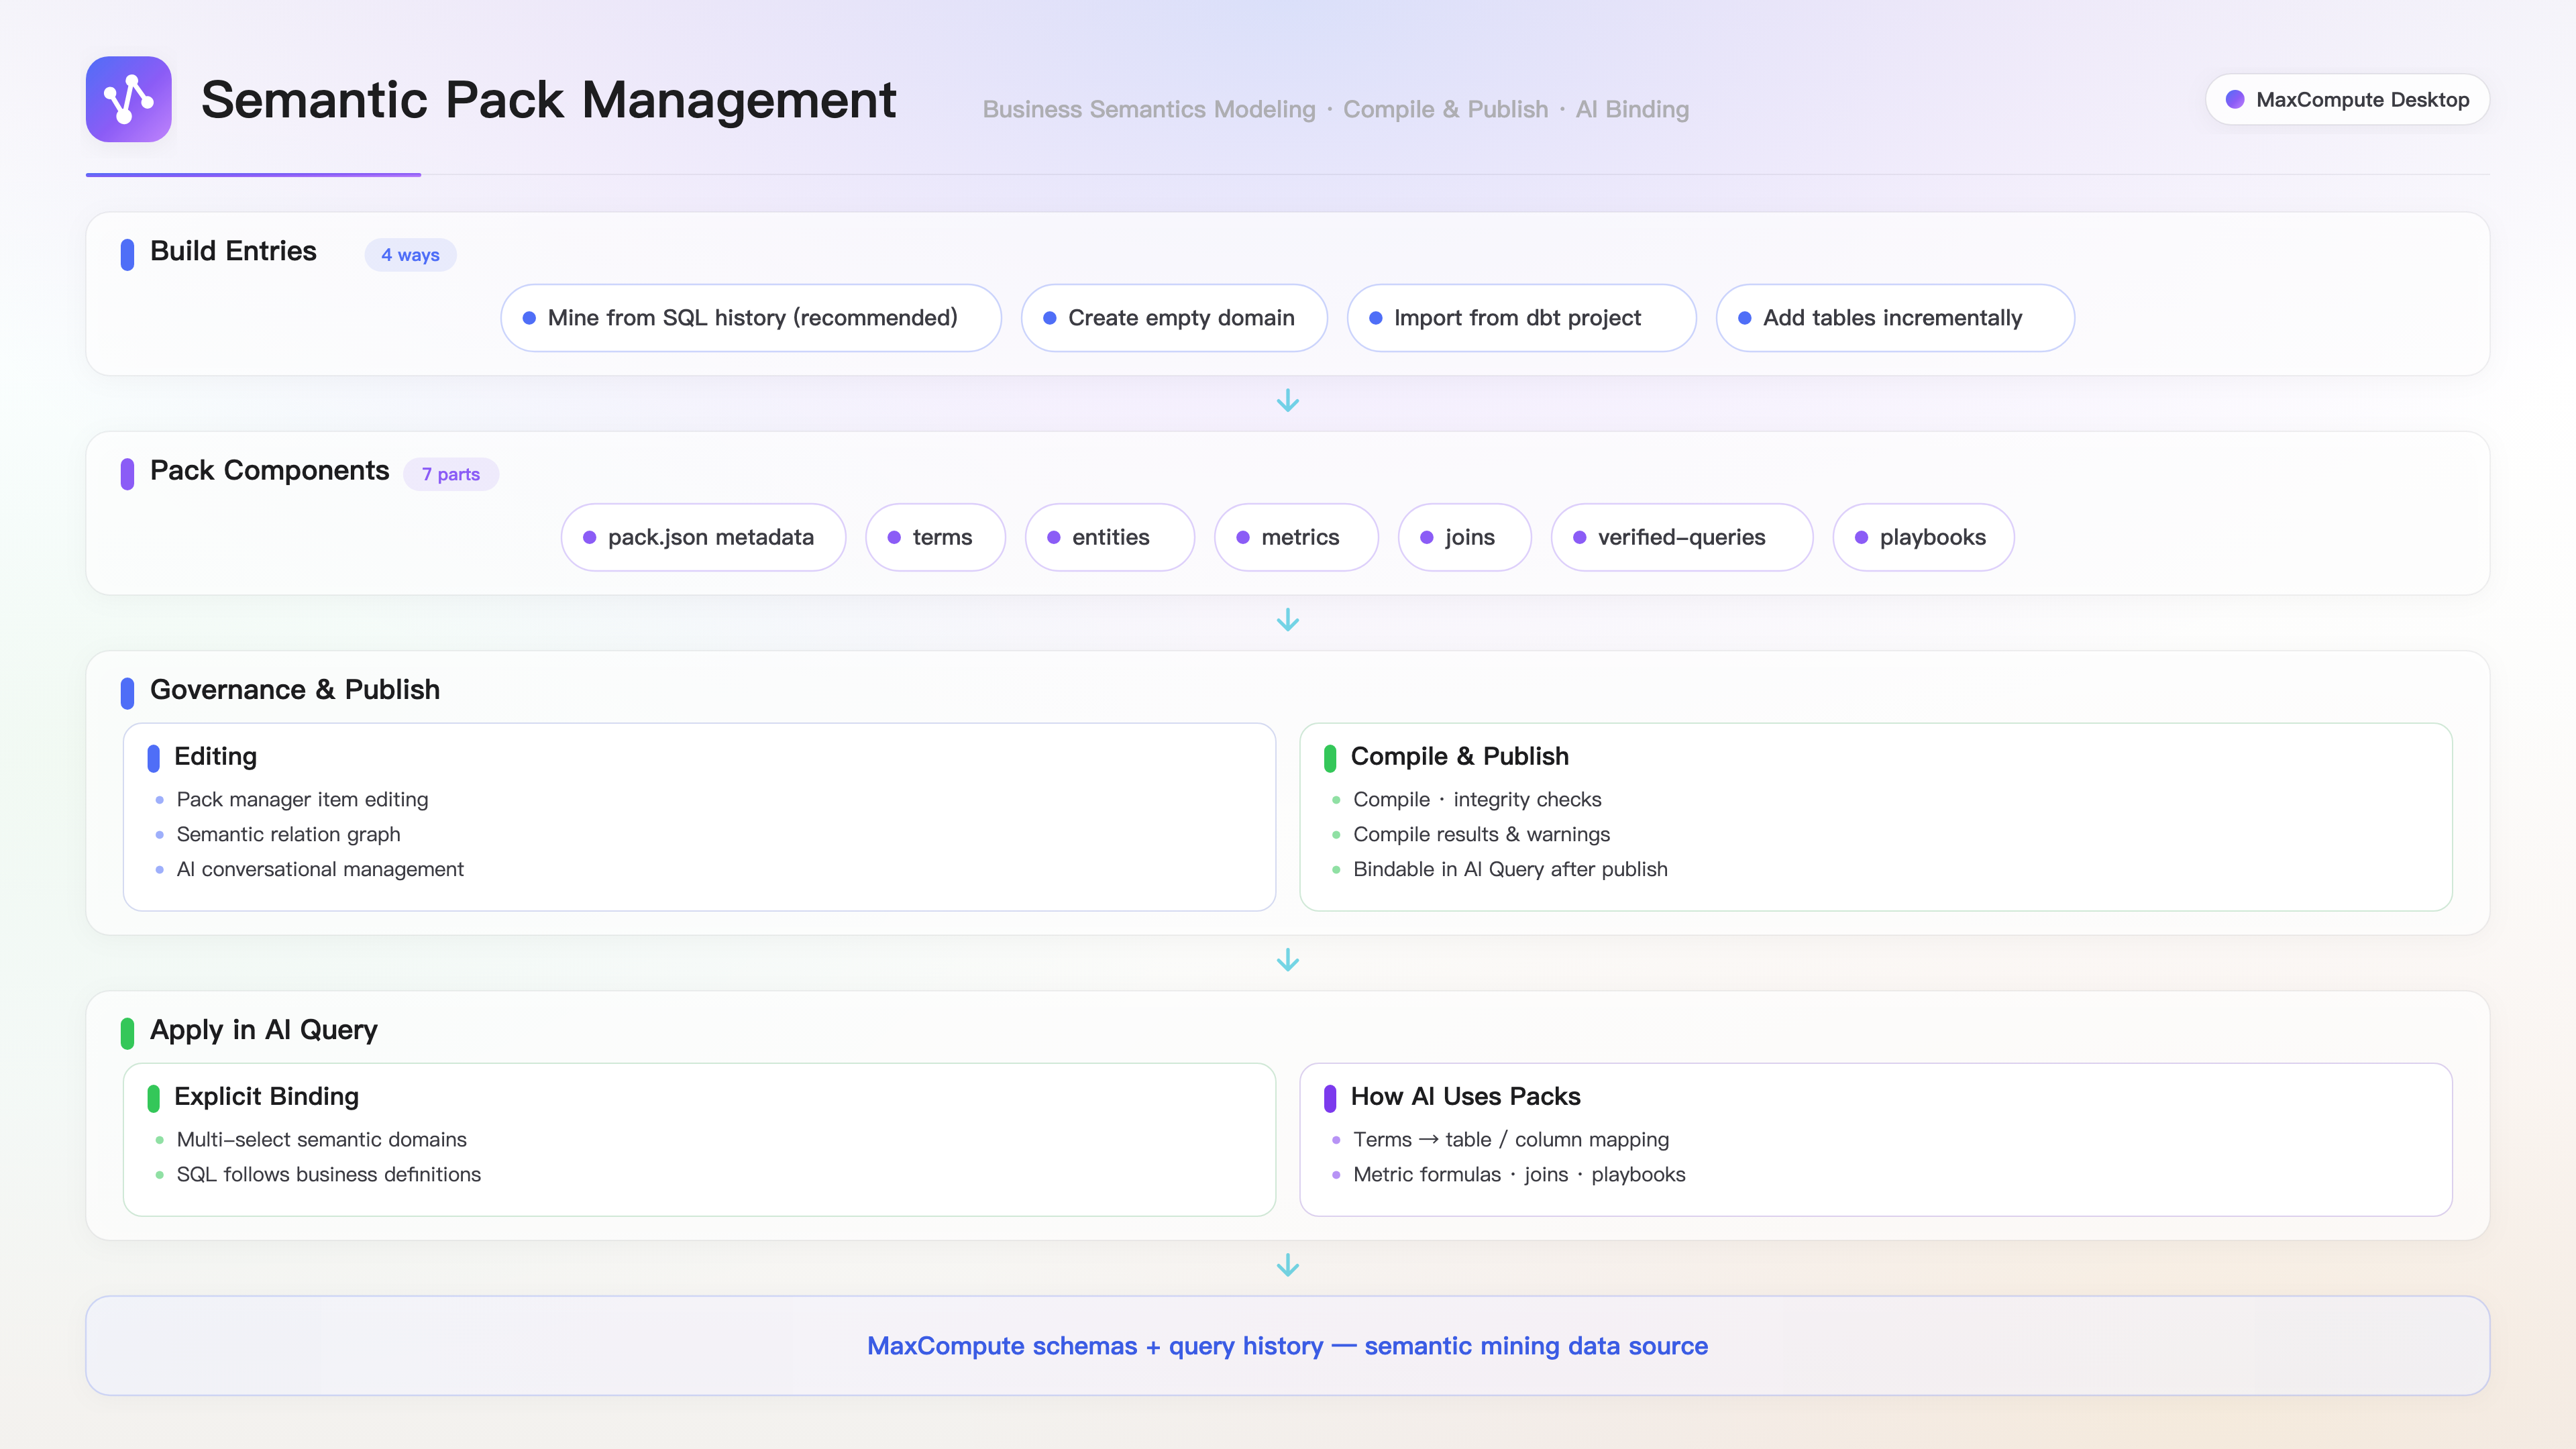Select the entities component chip
The height and width of the screenshot is (1449, 2576).
pyautogui.click(x=1110, y=537)
